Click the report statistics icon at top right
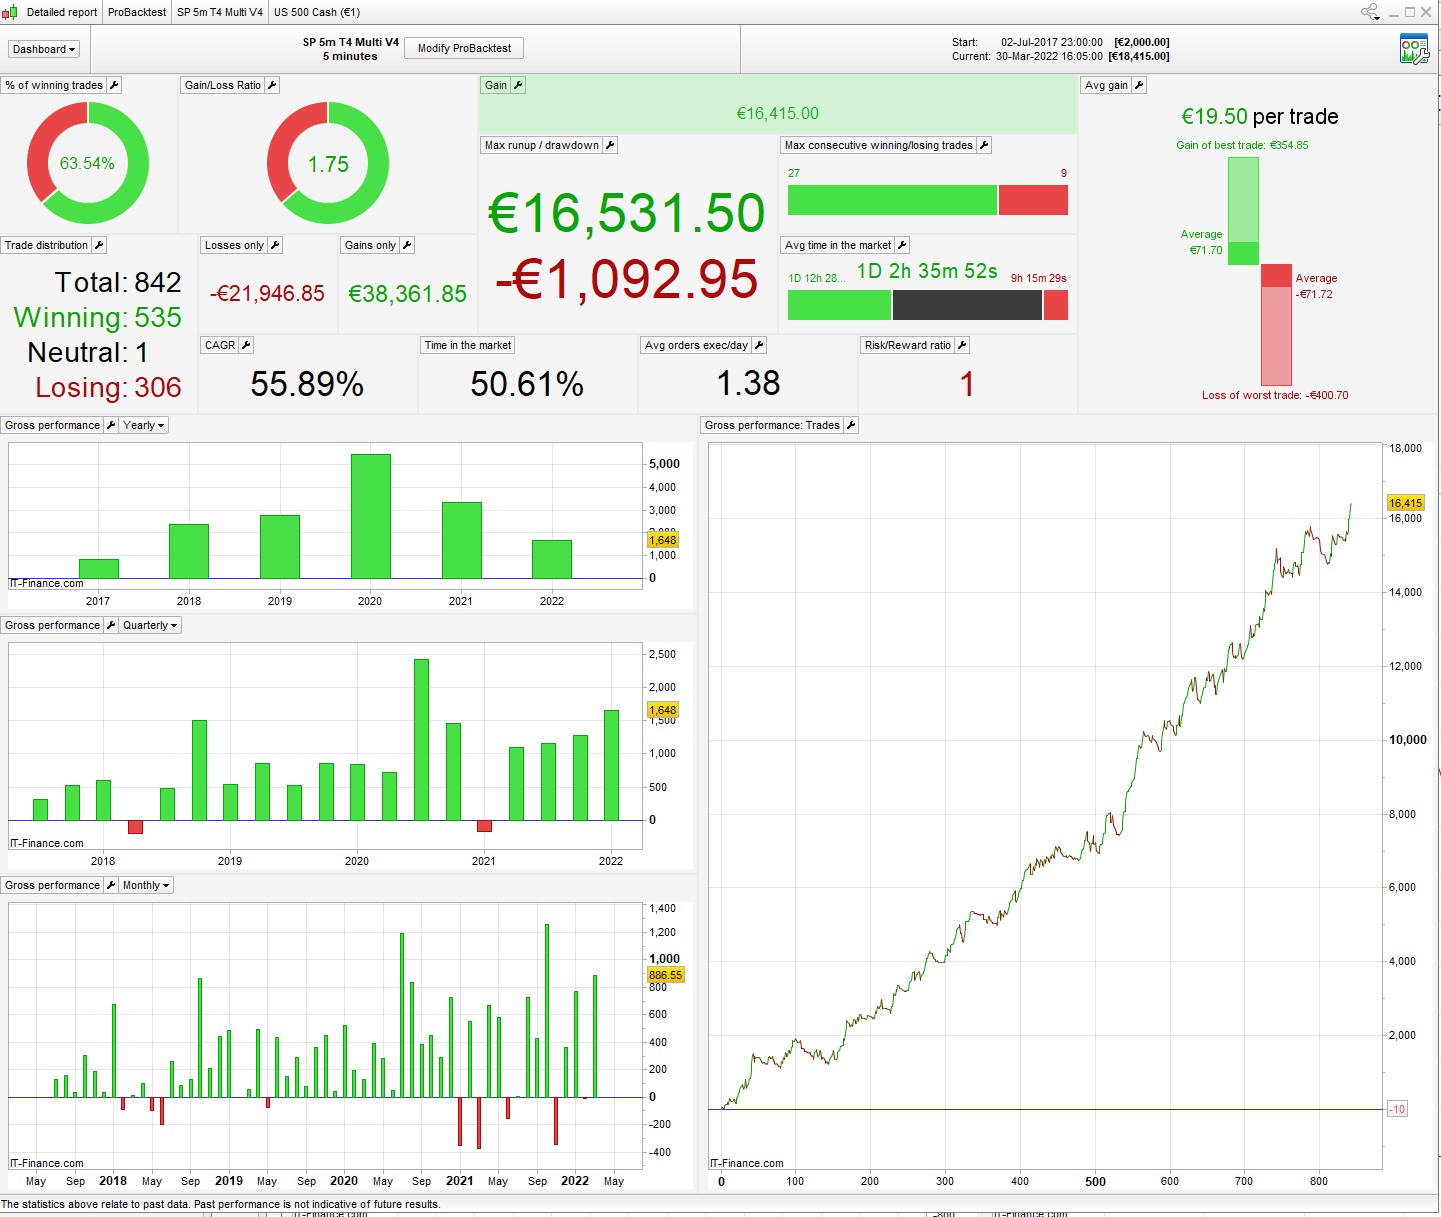Screen dimensions: 1441x1217 pyautogui.click(x=1414, y=49)
